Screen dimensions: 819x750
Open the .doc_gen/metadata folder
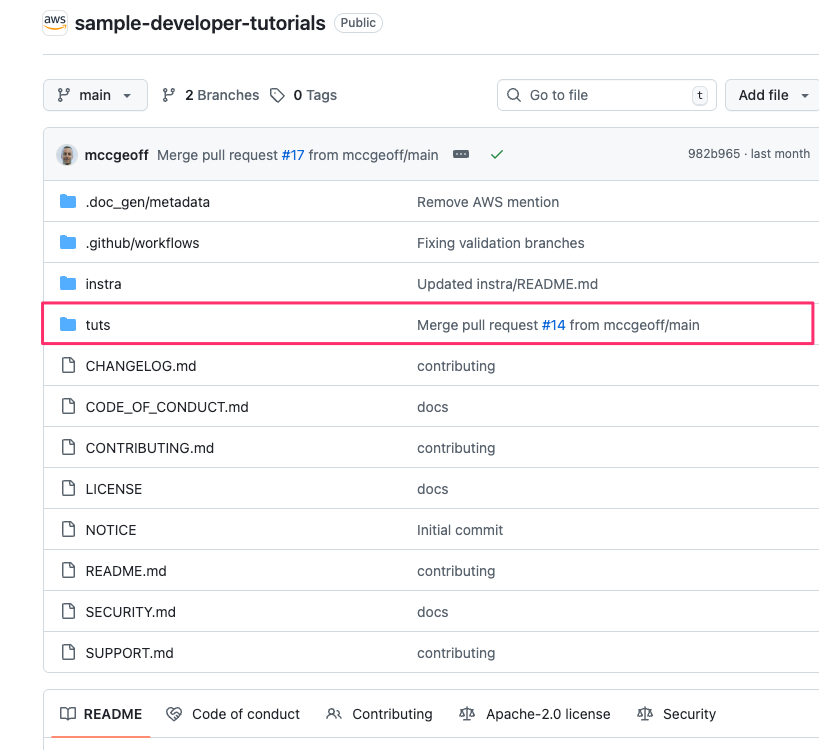coord(148,202)
